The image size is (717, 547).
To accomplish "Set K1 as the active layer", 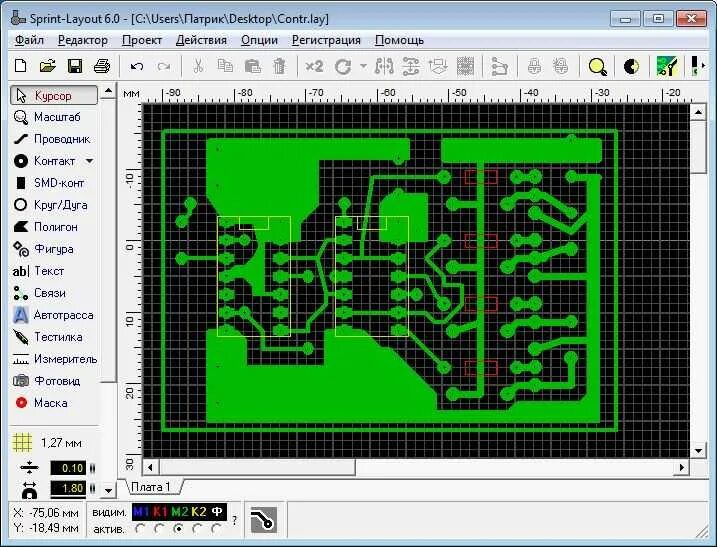I will [159, 529].
